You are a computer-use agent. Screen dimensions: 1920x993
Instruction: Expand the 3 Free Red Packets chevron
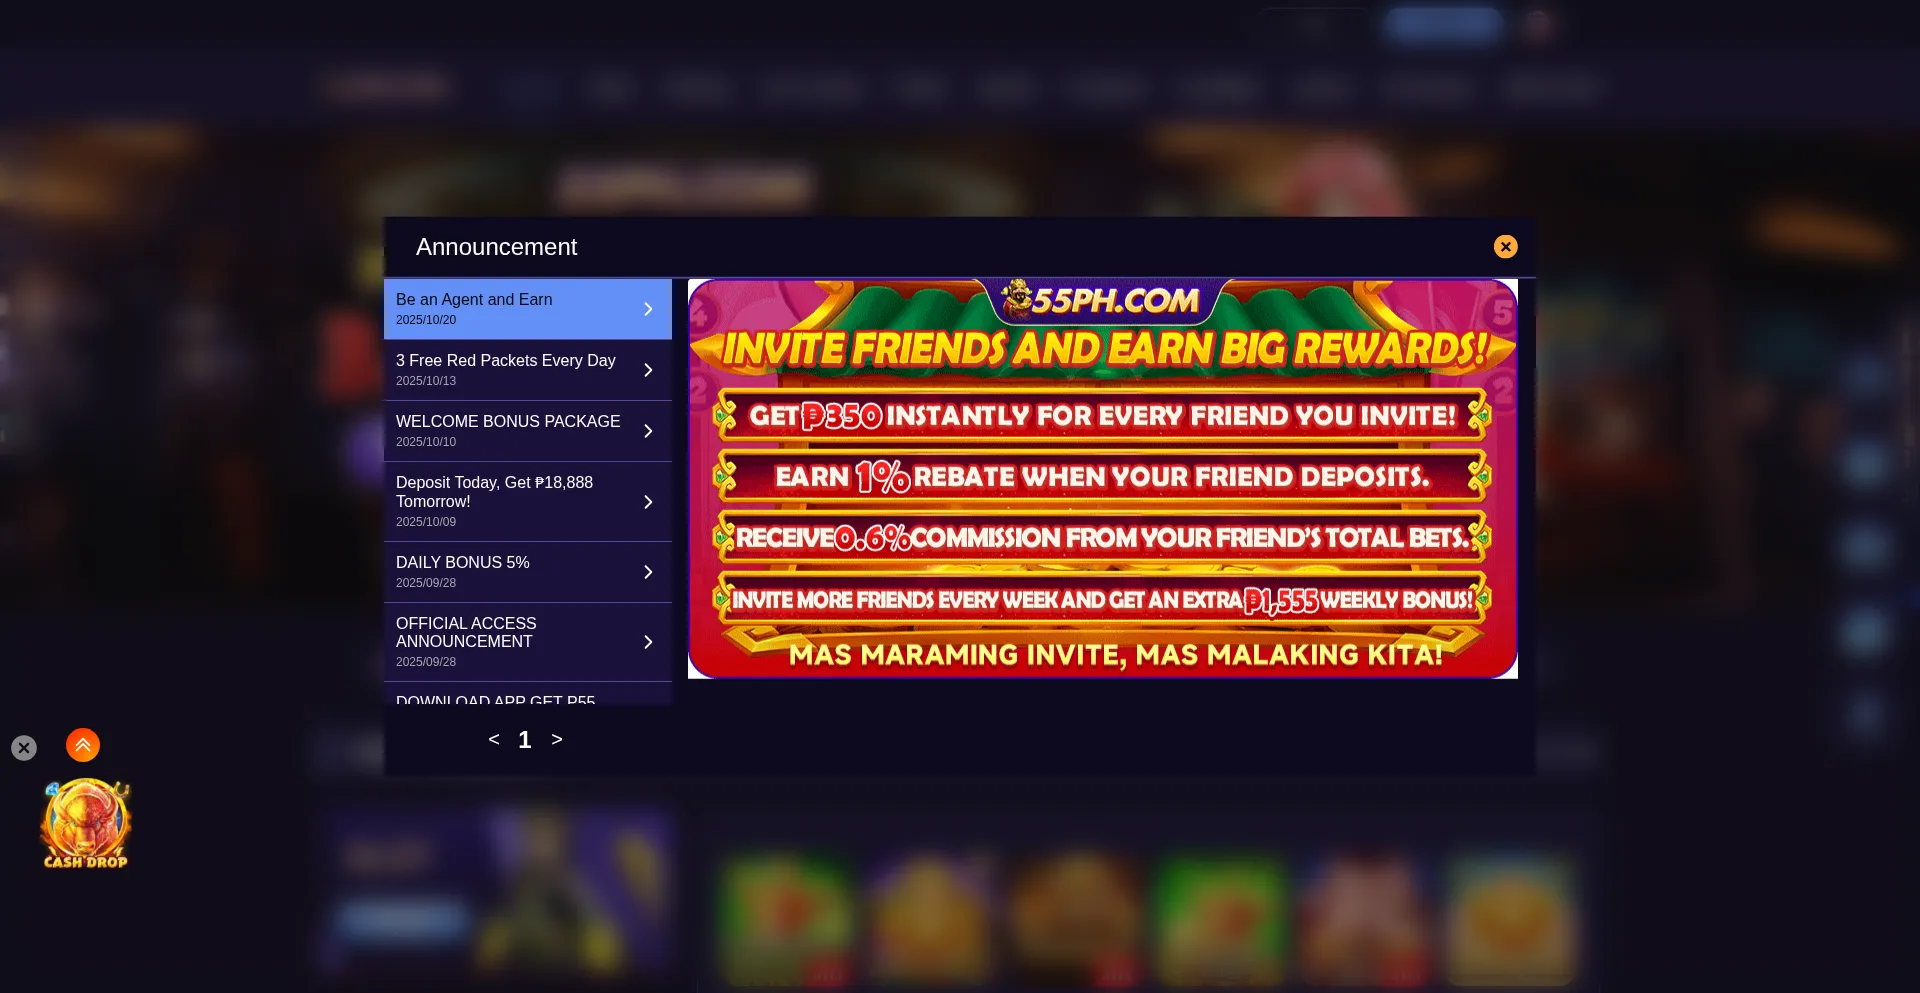pyautogui.click(x=648, y=371)
